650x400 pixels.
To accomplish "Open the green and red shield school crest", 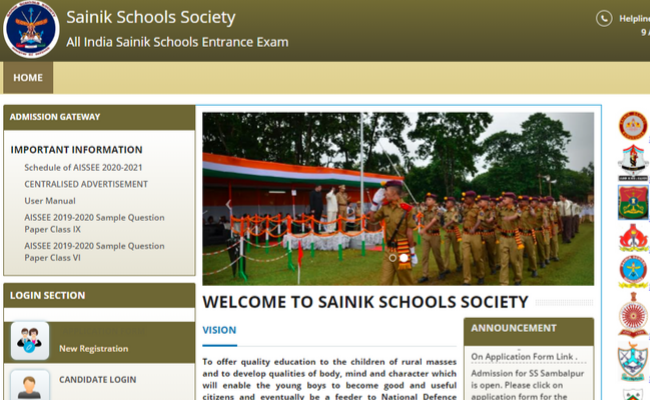I will (632, 200).
